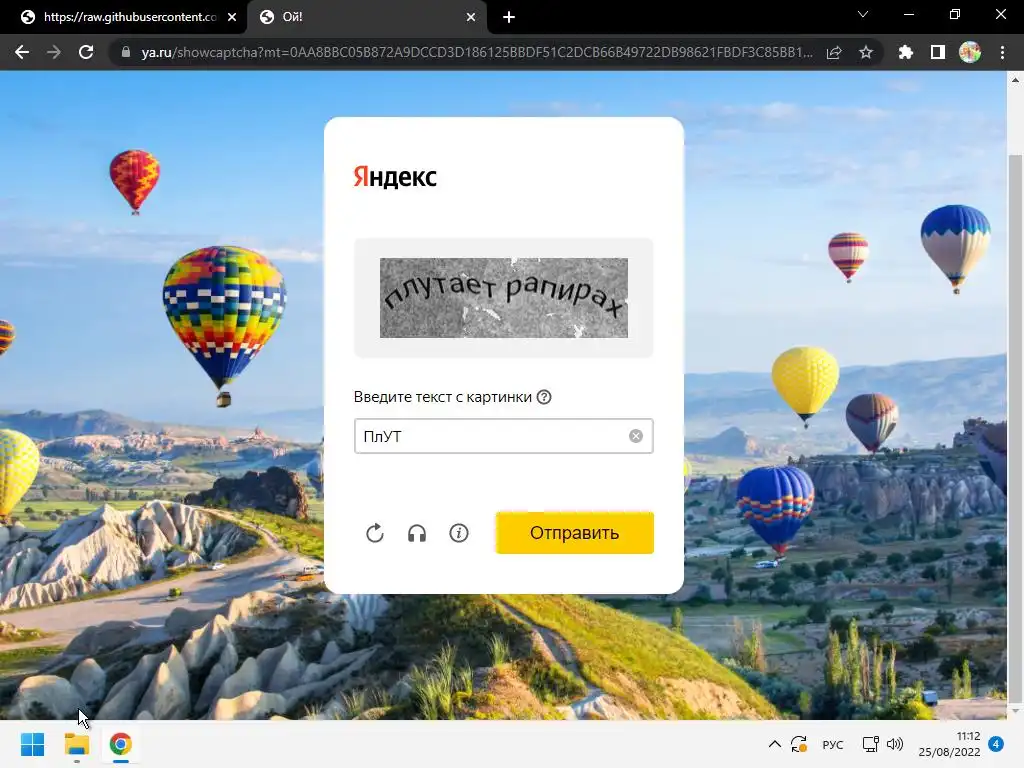Switch to audio captcha with headphones icon
Image resolution: width=1024 pixels, height=768 pixels.
[x=417, y=534]
